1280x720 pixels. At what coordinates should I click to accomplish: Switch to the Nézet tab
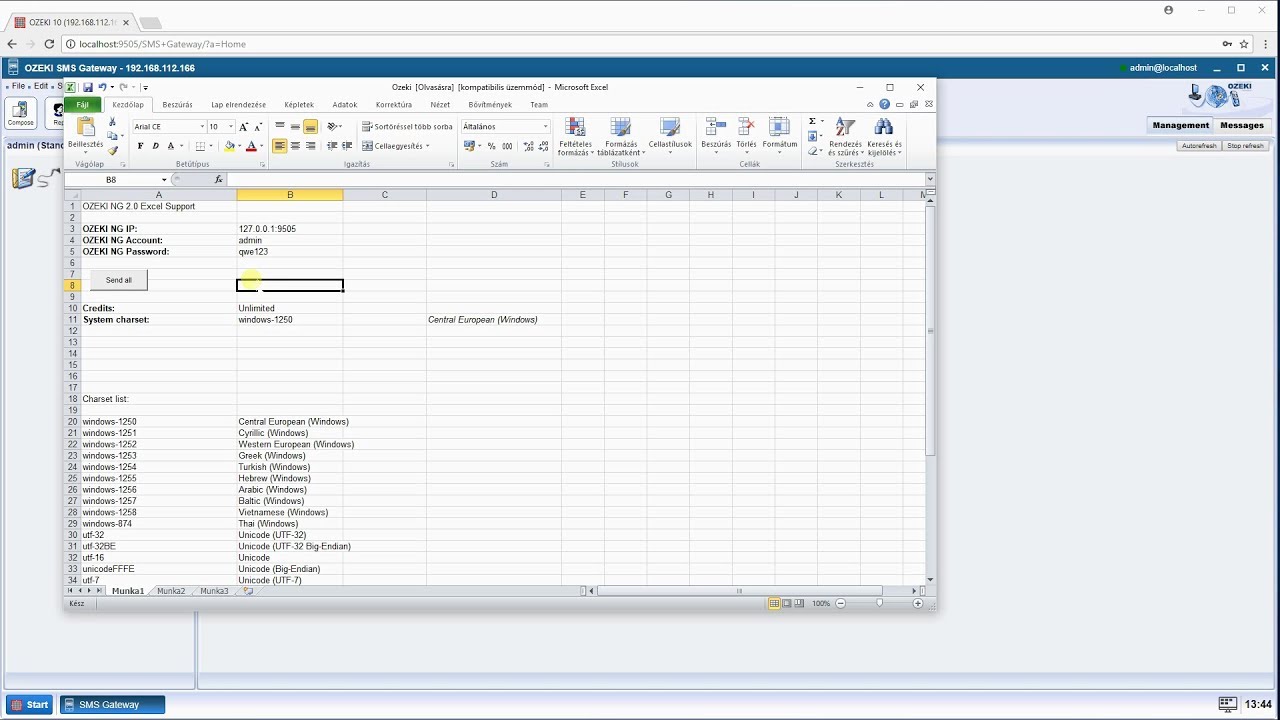(x=440, y=105)
